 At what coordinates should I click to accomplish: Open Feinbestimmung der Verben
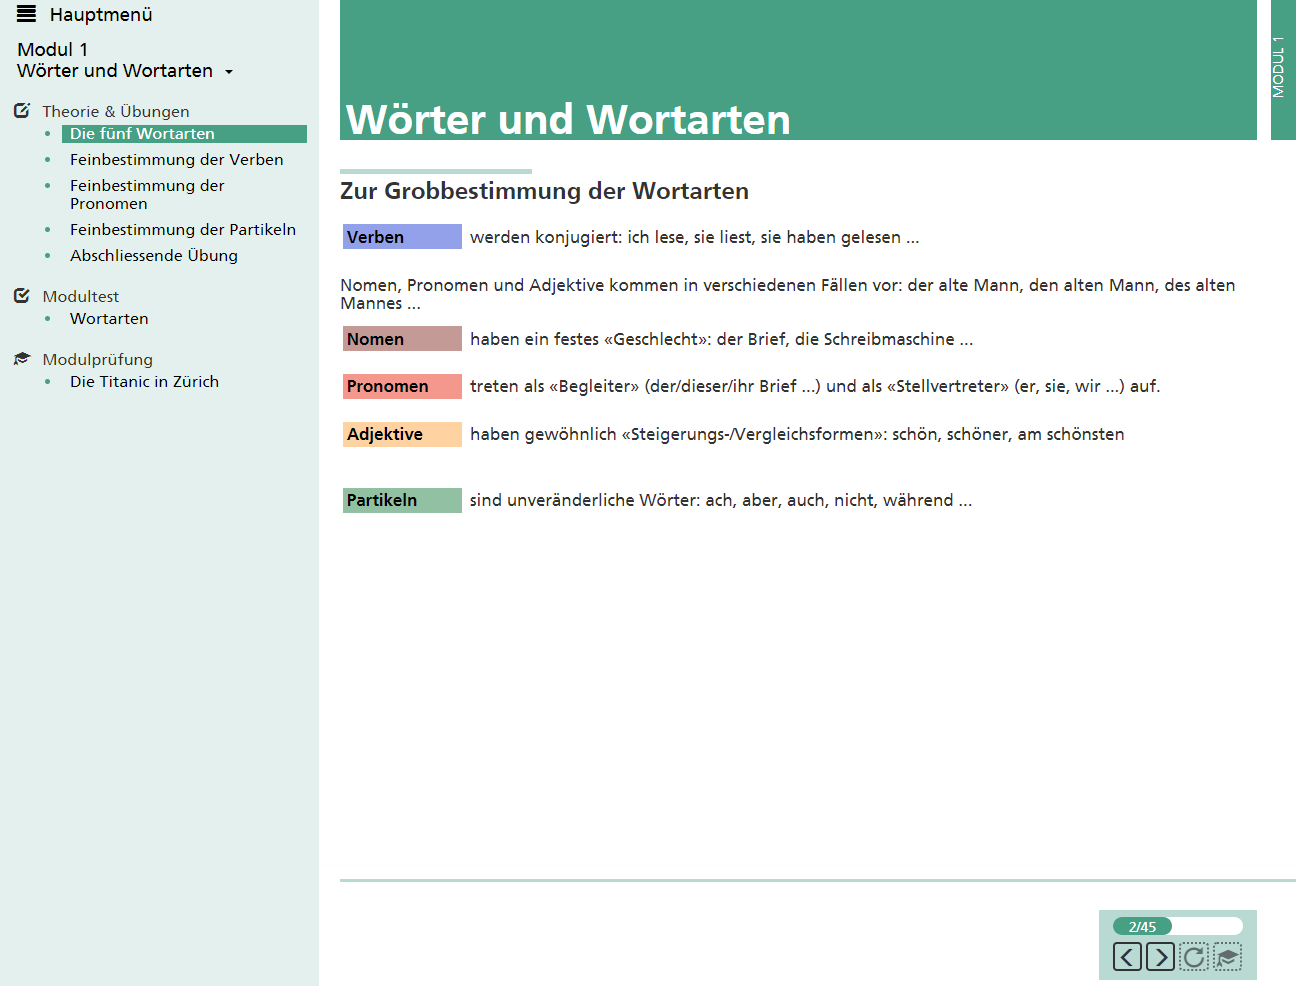176,160
